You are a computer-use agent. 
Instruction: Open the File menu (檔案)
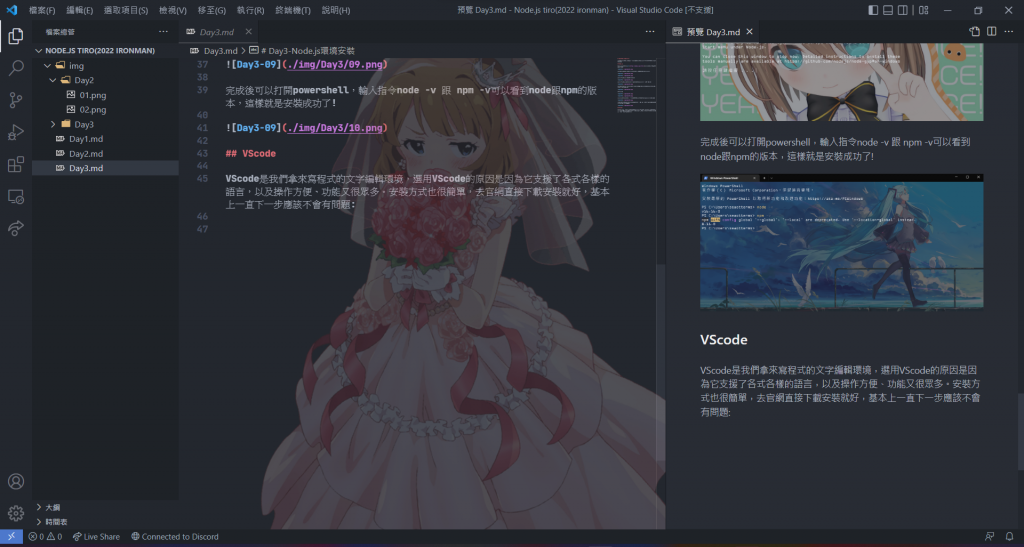click(x=42, y=10)
